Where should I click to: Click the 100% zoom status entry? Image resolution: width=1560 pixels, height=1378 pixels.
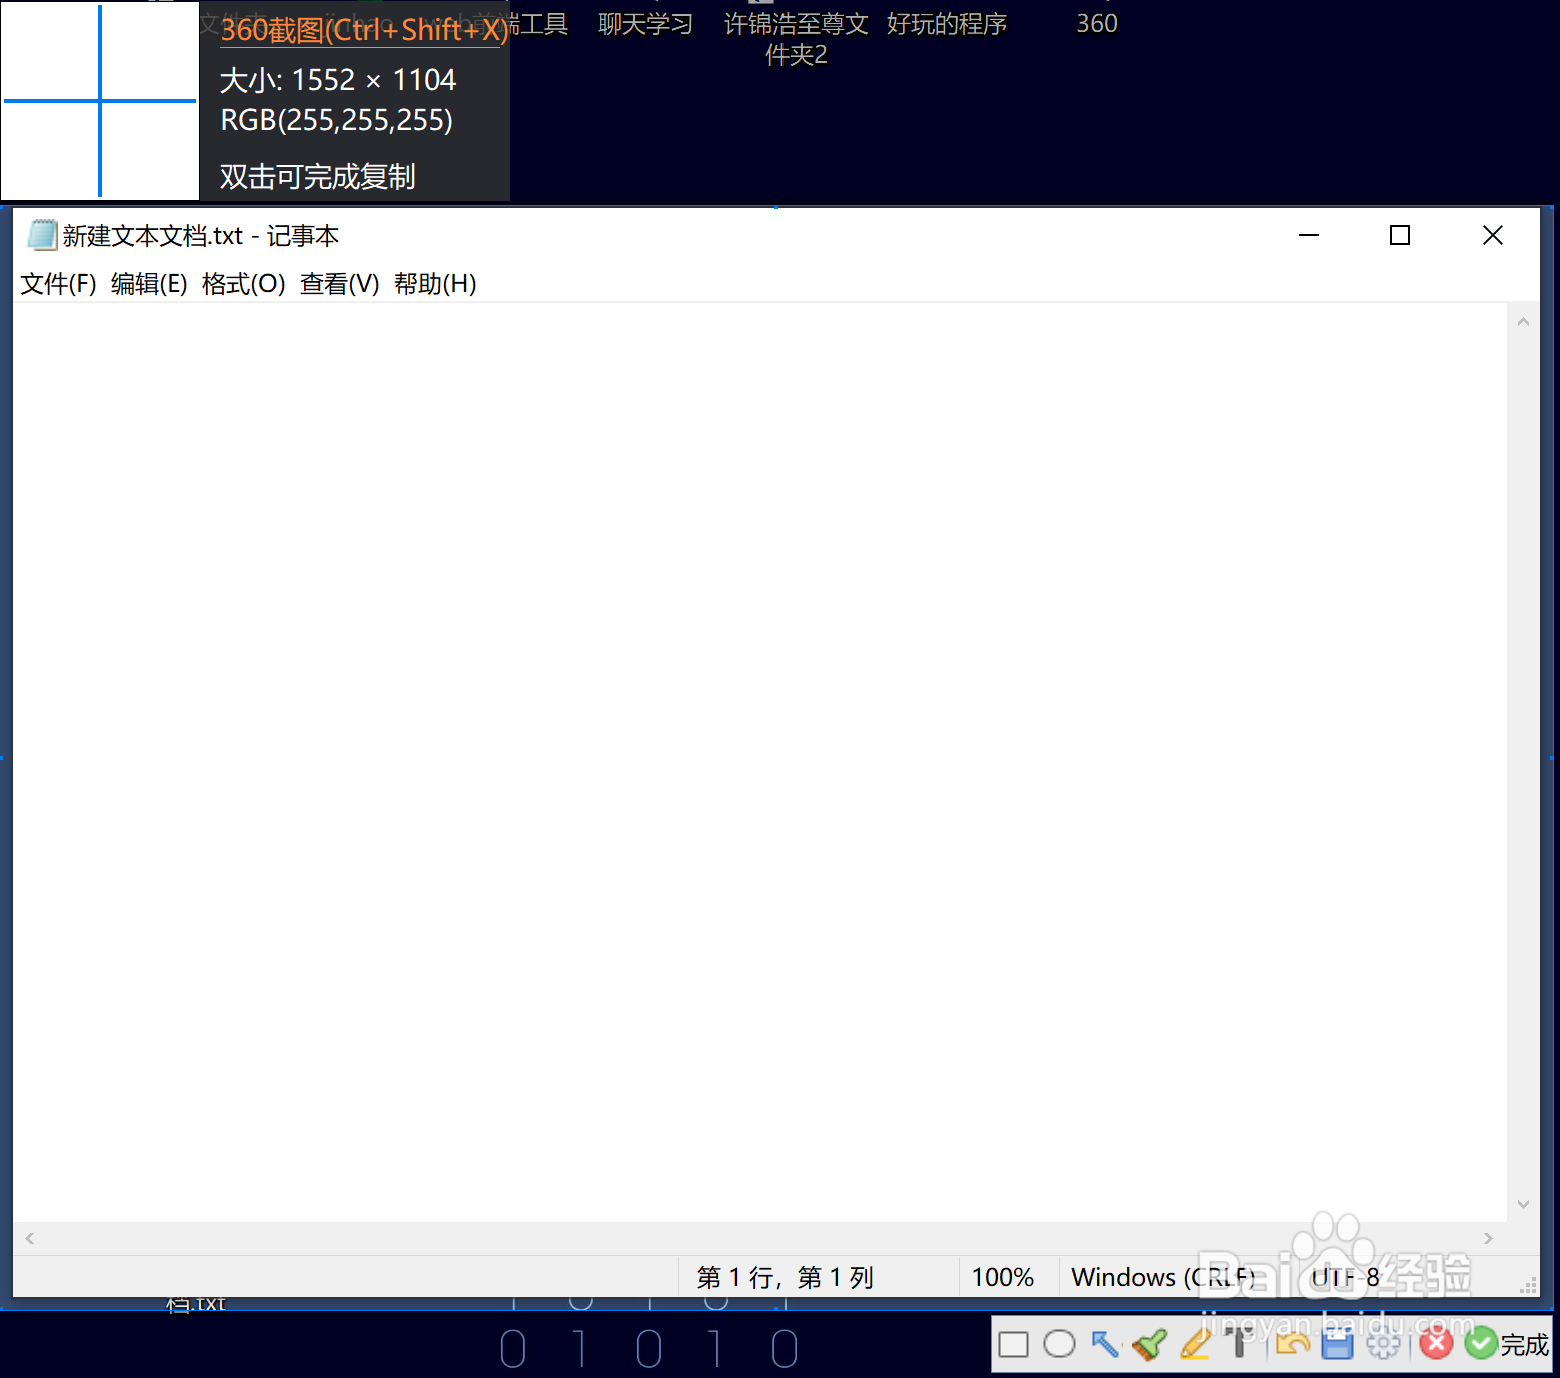pyautogui.click(x=1003, y=1277)
